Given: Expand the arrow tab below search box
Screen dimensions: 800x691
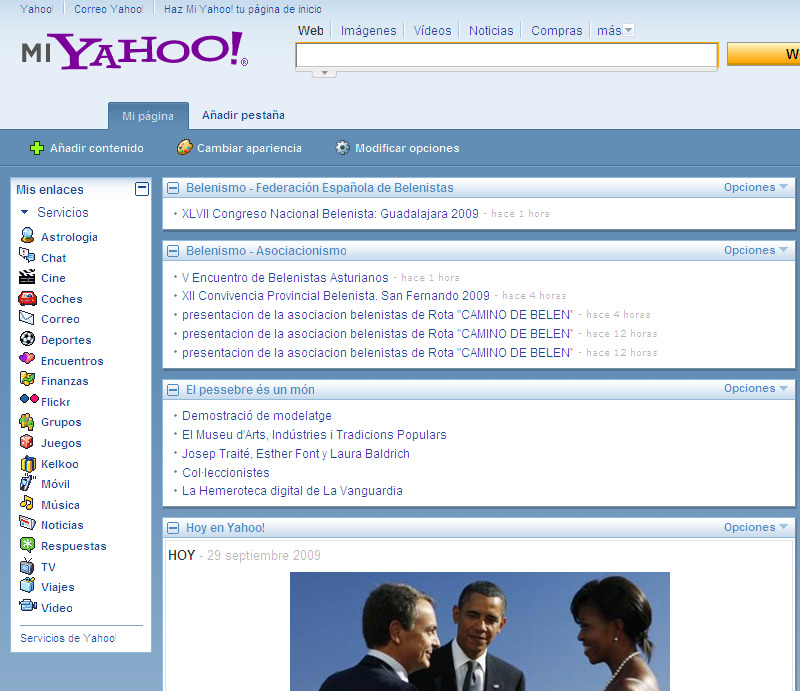Looking at the screenshot, I should pyautogui.click(x=324, y=73).
